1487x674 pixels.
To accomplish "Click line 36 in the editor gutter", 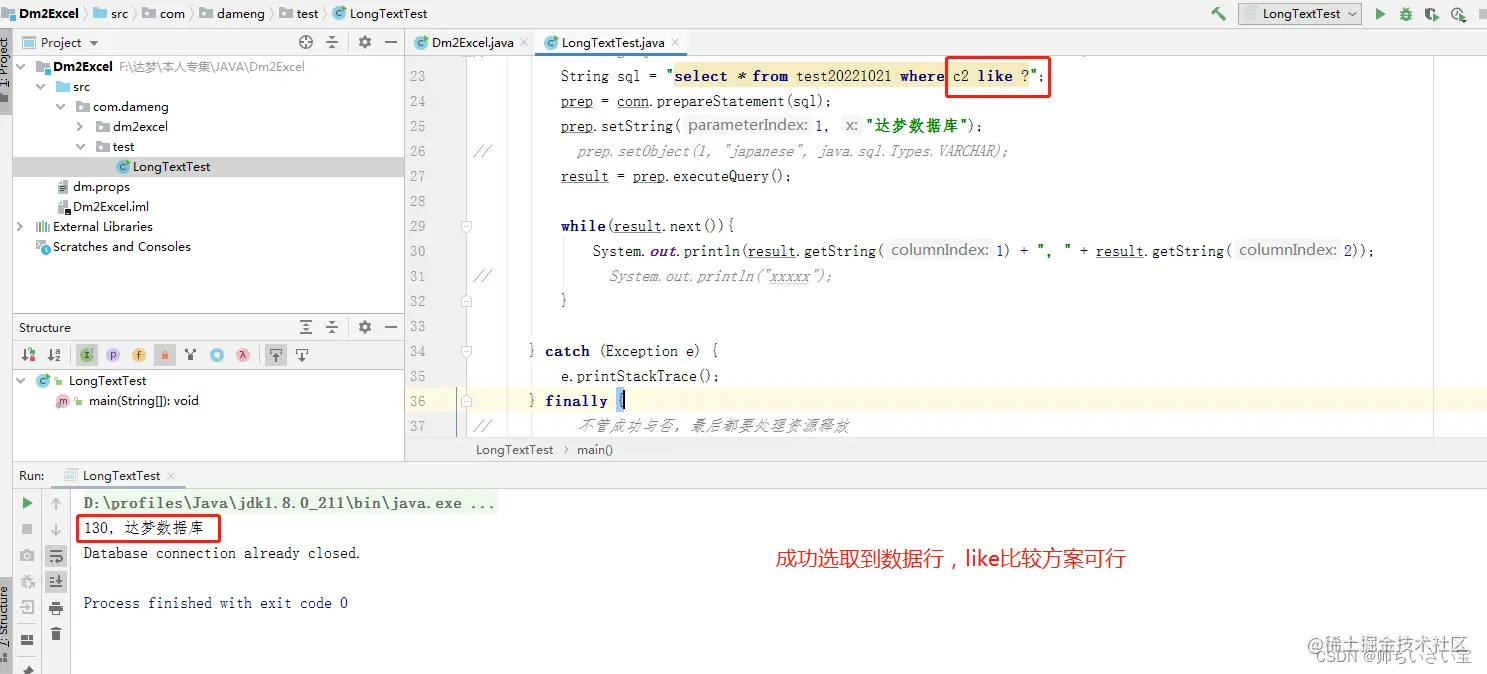I will pyautogui.click(x=418, y=401).
